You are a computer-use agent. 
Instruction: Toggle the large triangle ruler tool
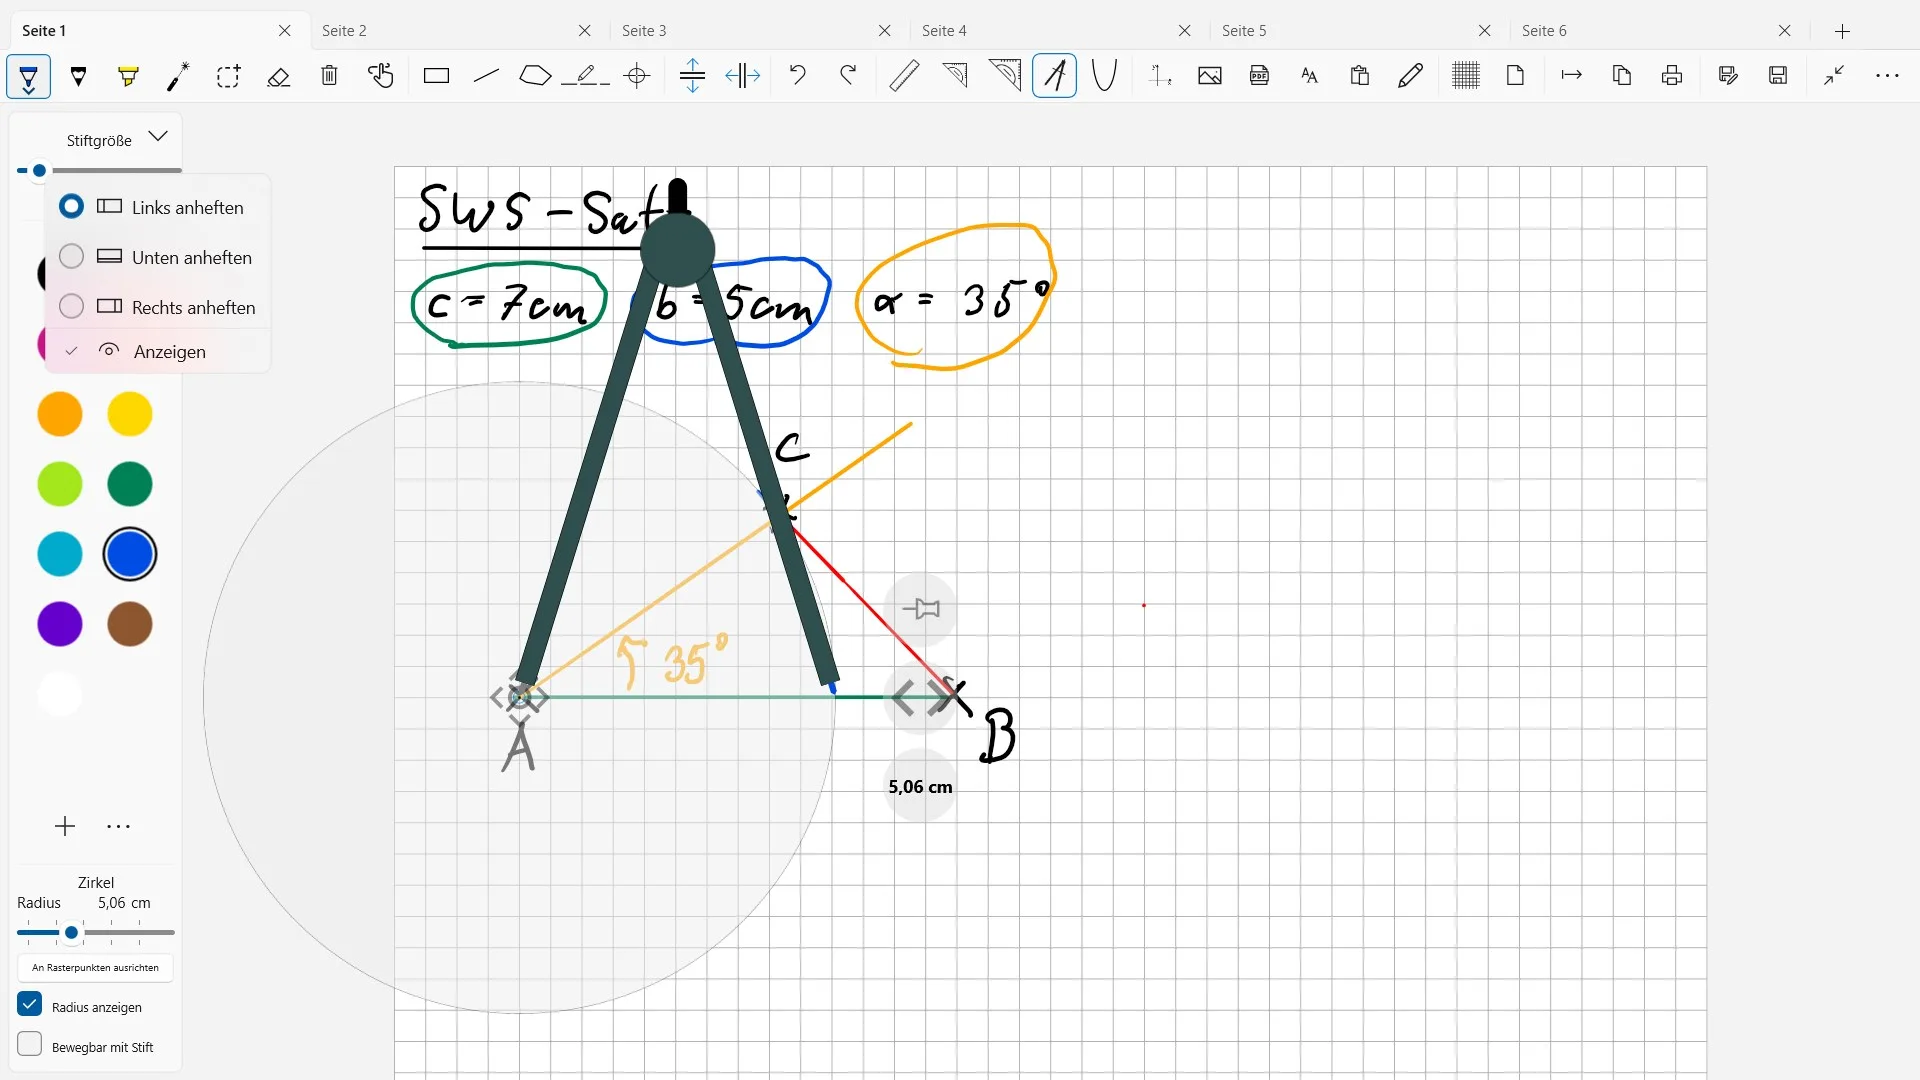coord(1005,76)
